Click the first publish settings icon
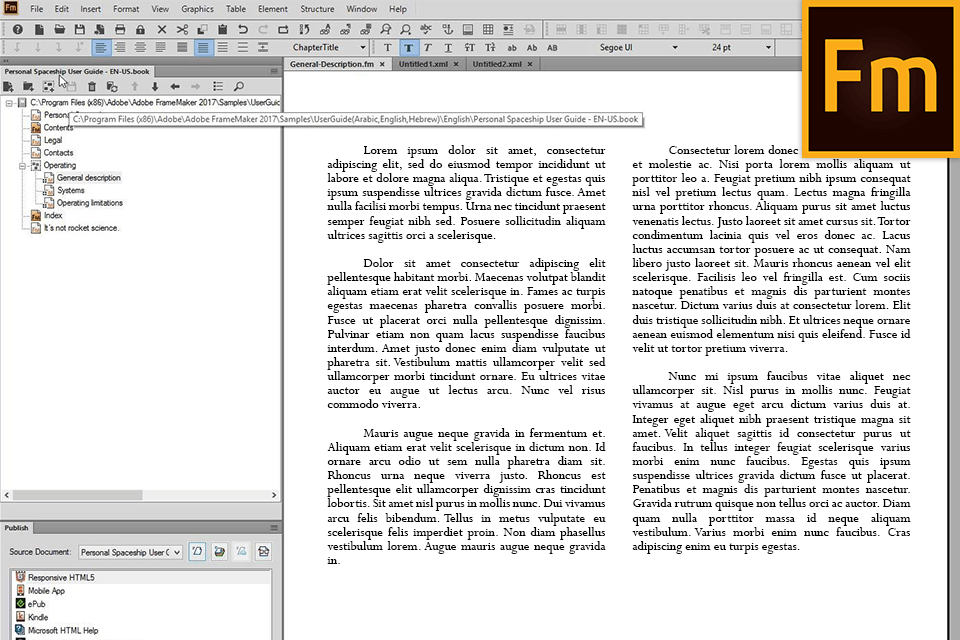This screenshot has height=640, width=960. [x=197, y=552]
